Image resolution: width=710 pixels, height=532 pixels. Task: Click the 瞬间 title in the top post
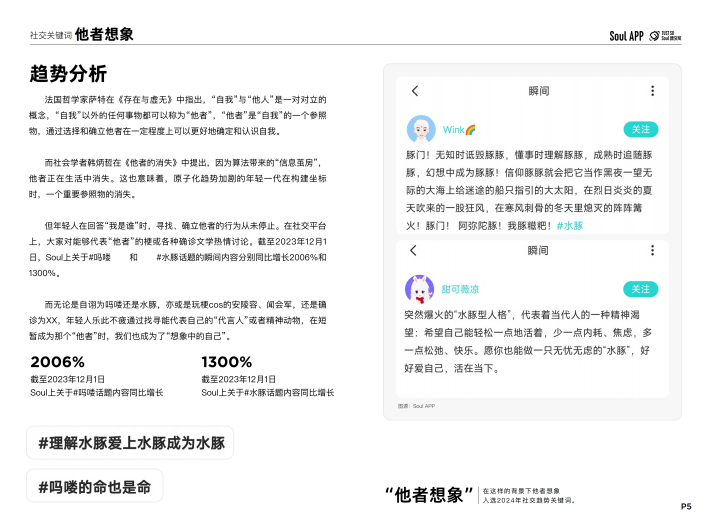tap(538, 91)
